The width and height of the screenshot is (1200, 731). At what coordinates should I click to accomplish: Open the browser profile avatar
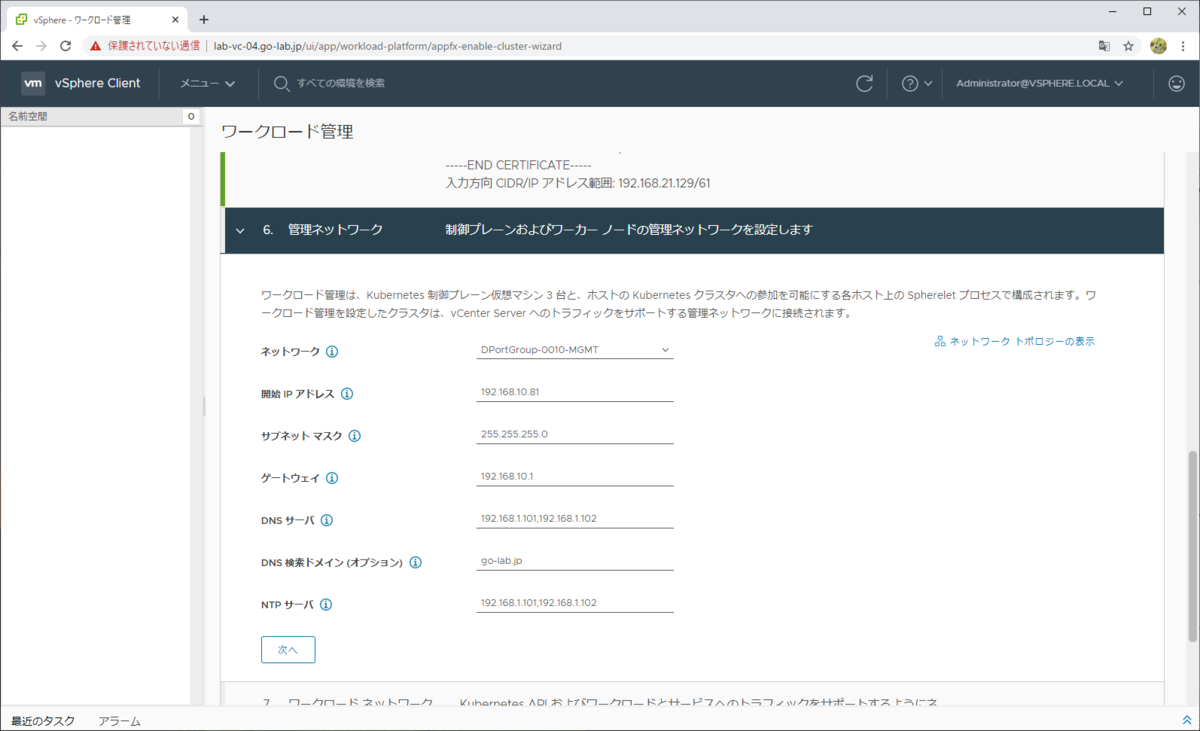click(x=1158, y=45)
